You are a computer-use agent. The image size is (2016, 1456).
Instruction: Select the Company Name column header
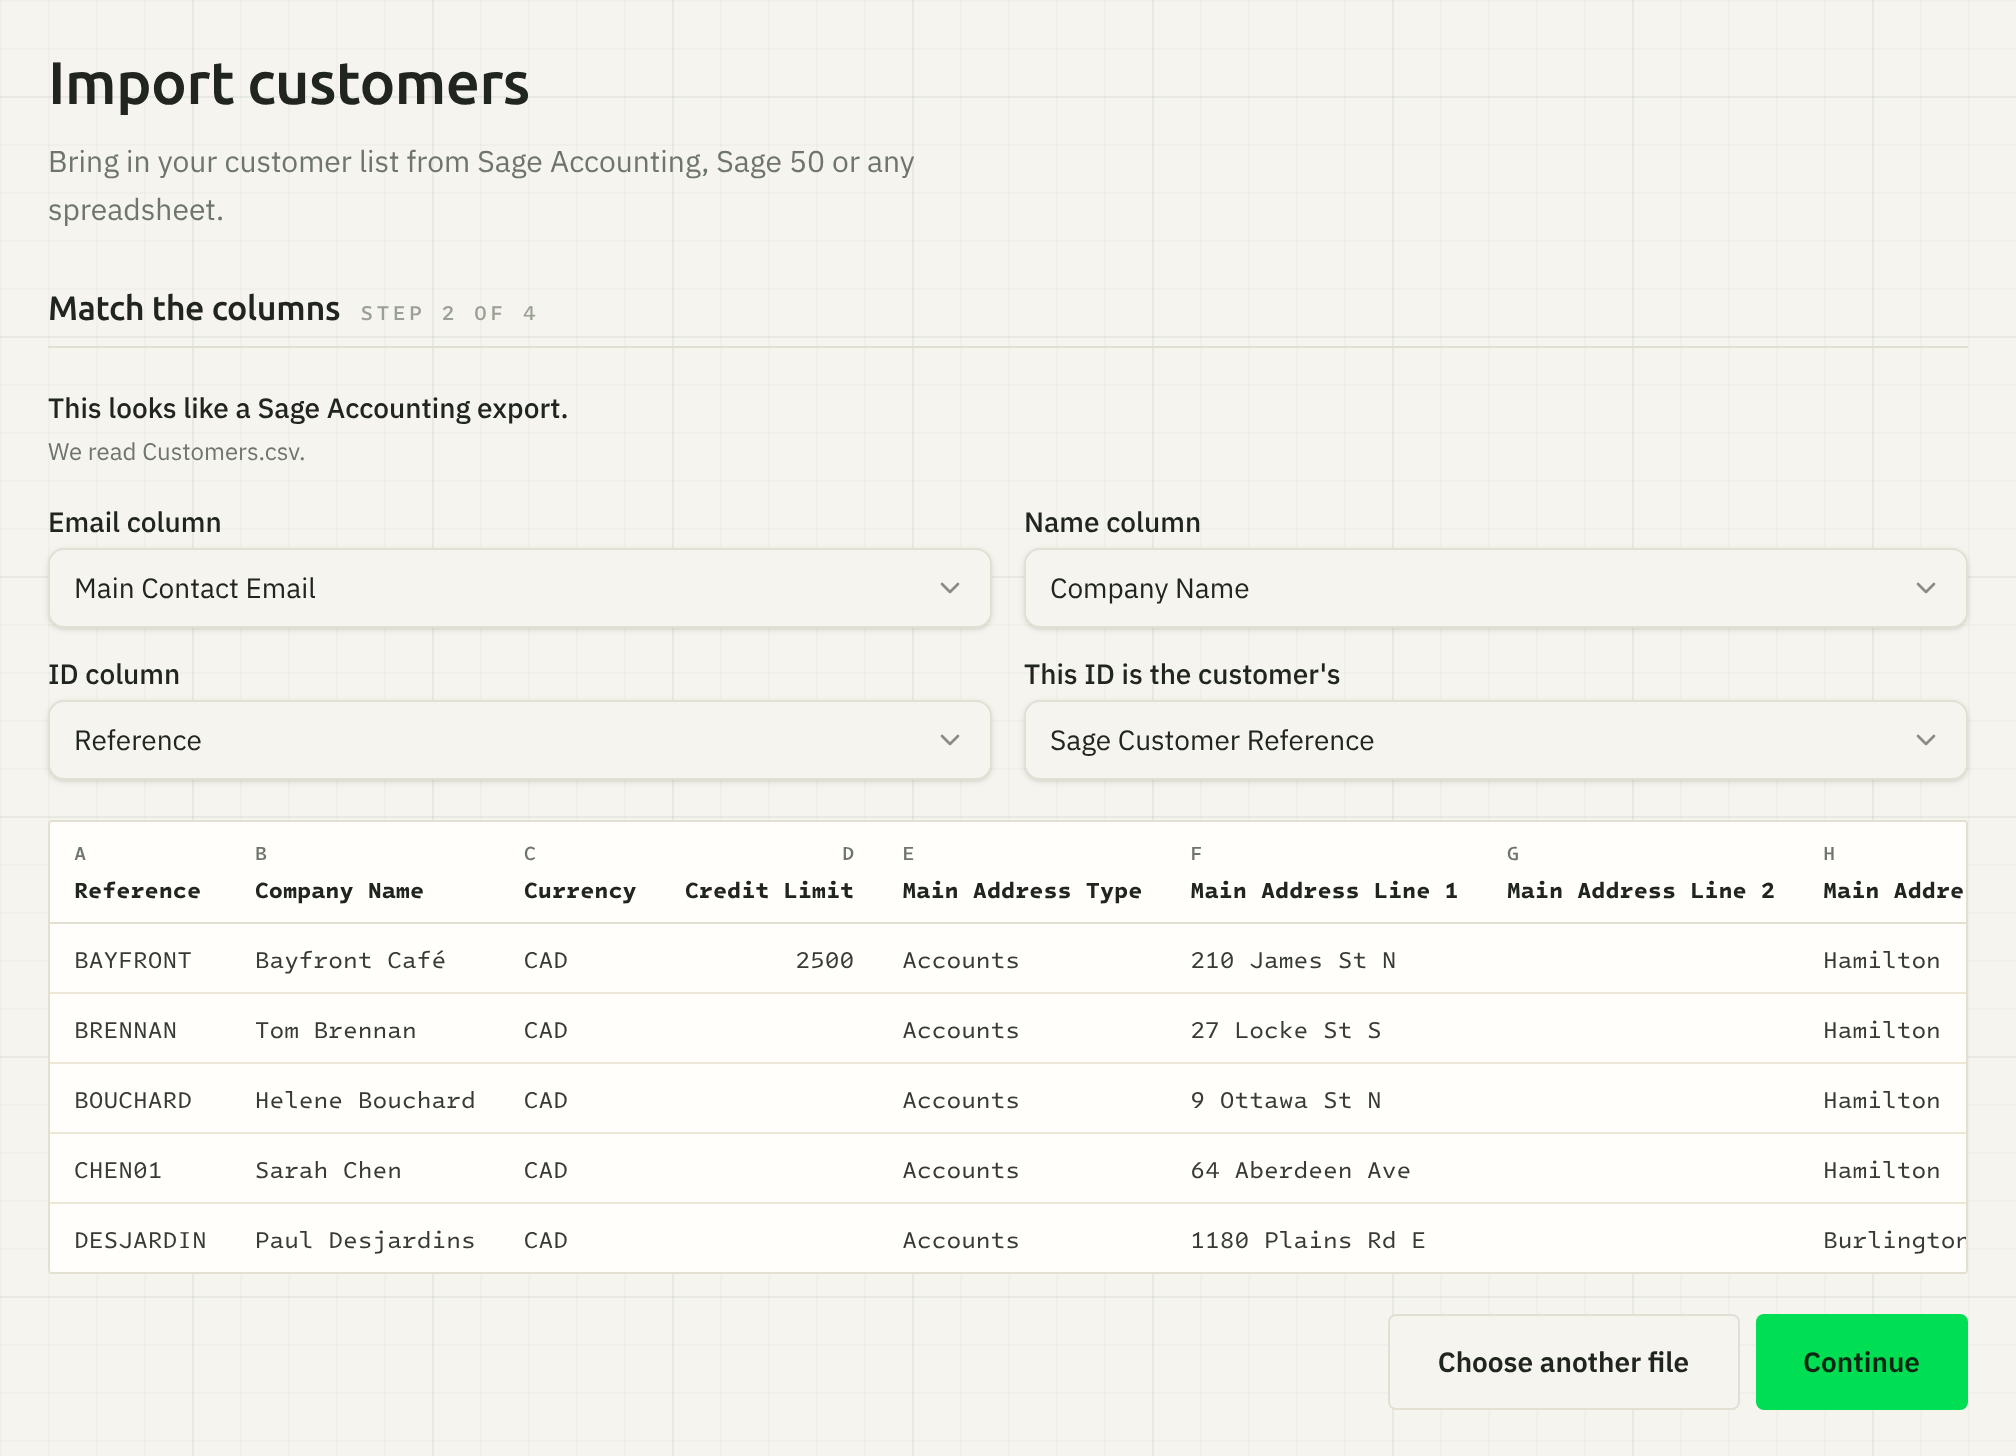coord(339,890)
